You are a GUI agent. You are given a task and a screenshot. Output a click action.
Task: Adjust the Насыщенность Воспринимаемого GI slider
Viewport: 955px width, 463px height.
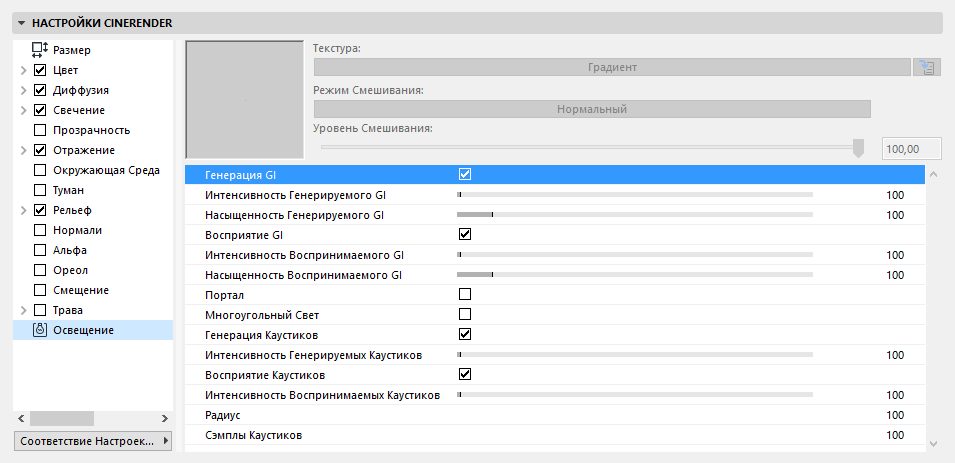click(635, 275)
